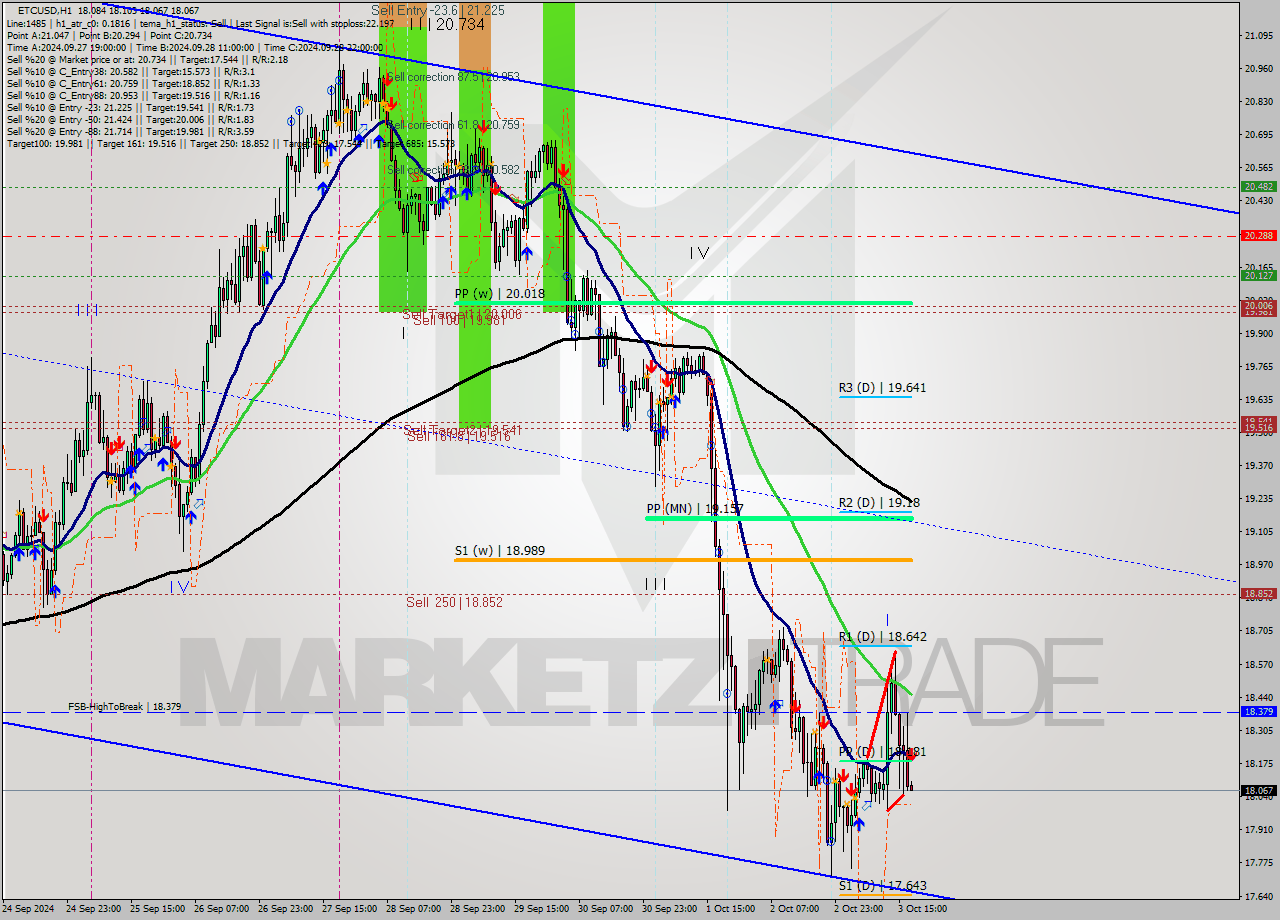Click the green 20.482 price tag
Viewport: 1280px width, 920px height.
pyautogui.click(x=1258, y=186)
